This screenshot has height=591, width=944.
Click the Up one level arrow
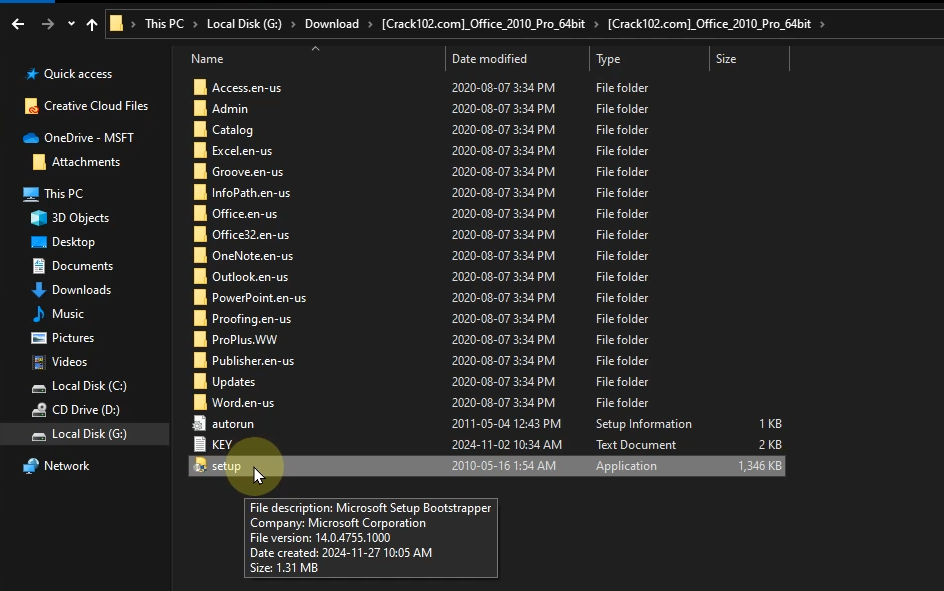tap(92, 24)
